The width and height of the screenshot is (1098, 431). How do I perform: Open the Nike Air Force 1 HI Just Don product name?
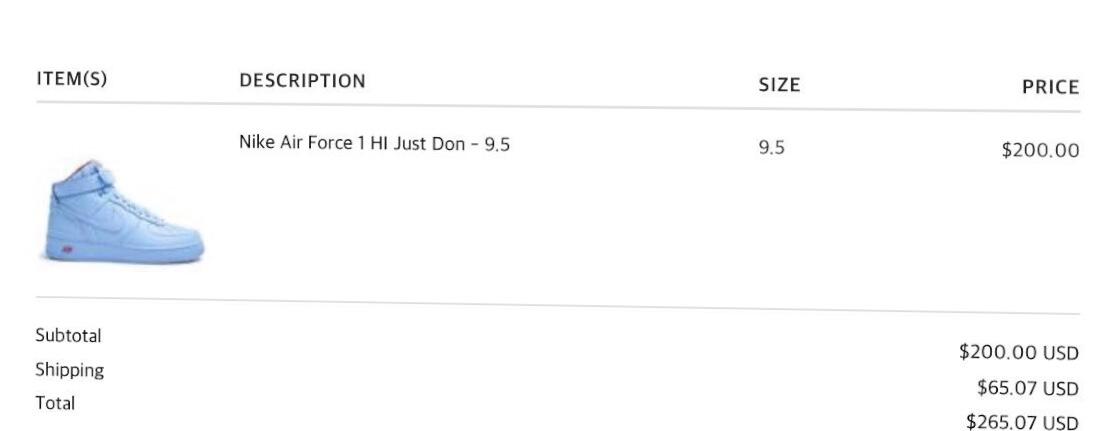click(374, 143)
